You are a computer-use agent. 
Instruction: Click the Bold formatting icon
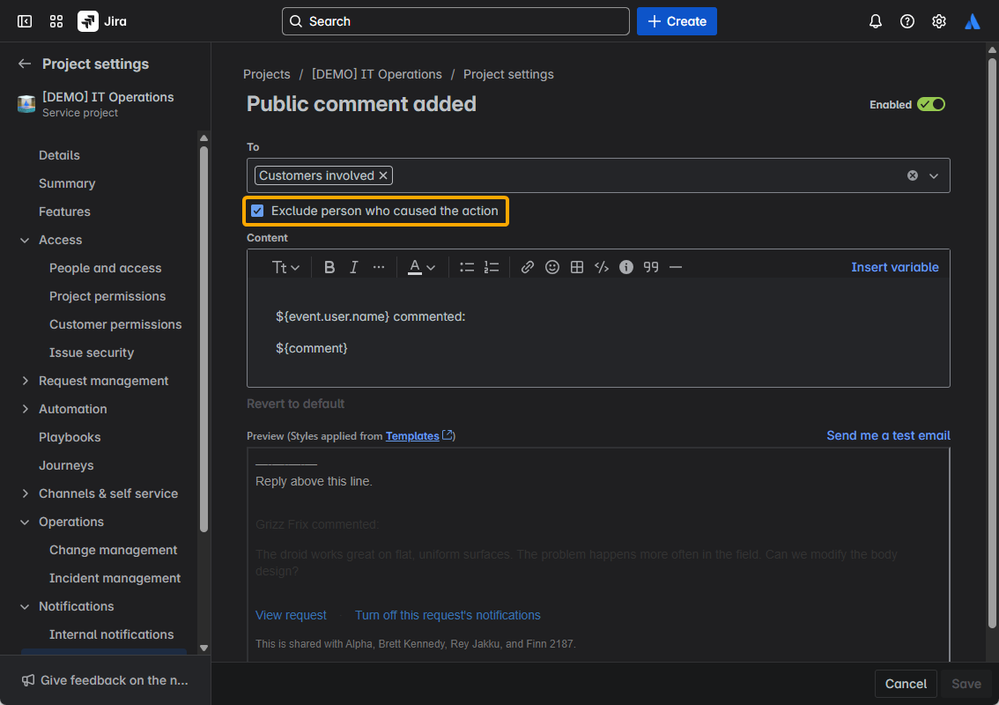click(x=329, y=267)
